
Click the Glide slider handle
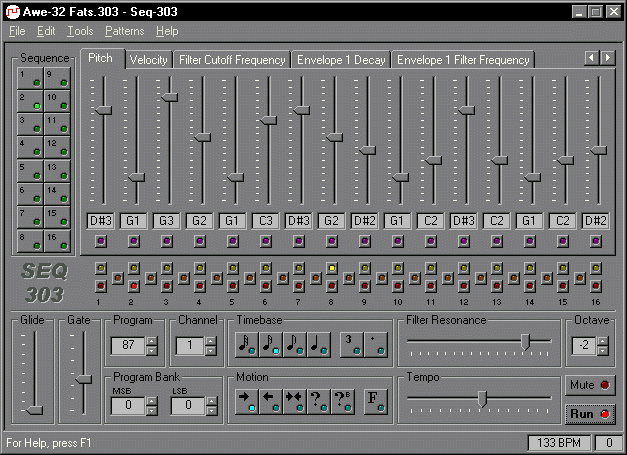pyautogui.click(x=34, y=410)
